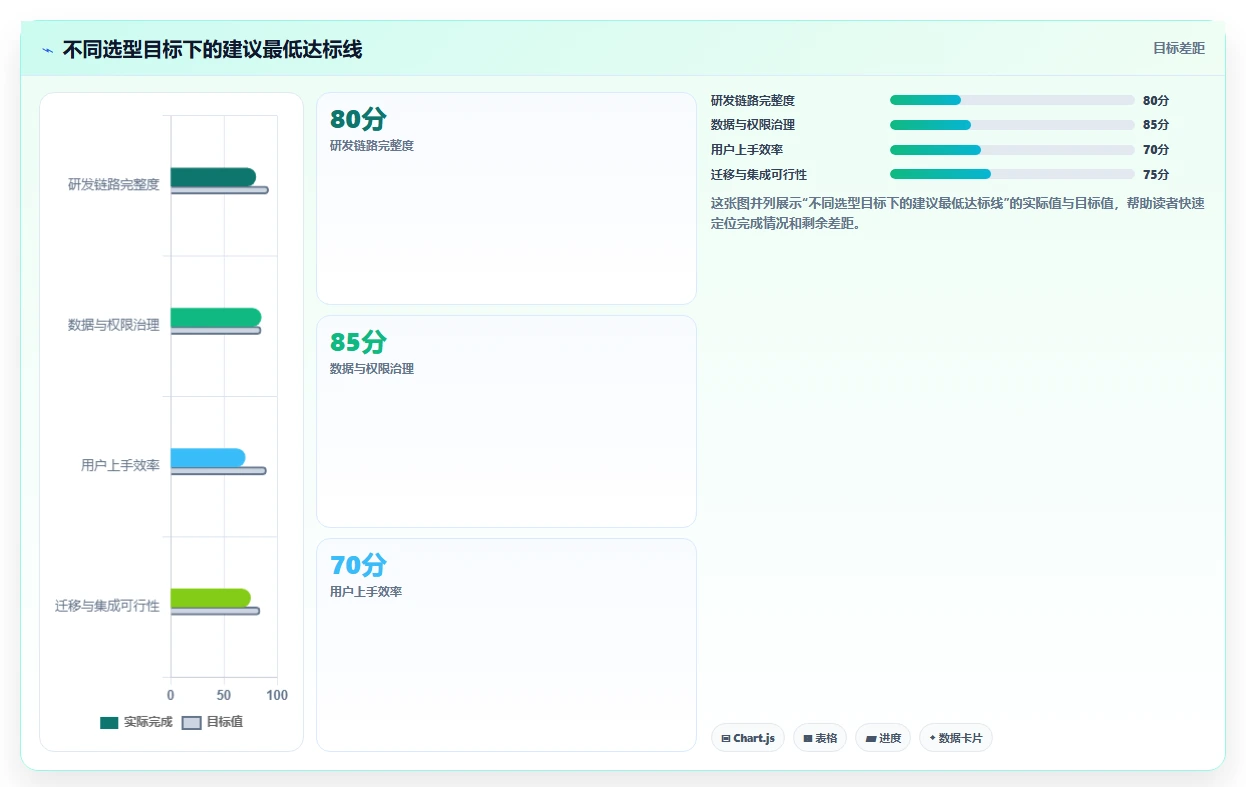Click the 70分 value in progress list
Image resolution: width=1246 pixels, height=787 pixels.
(1156, 150)
